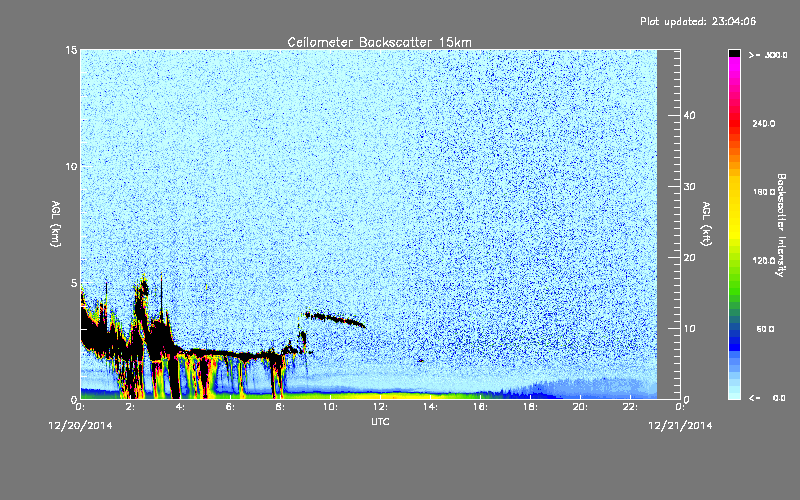Click the start date '12/20/2014'
This screenshot has width=800, height=500.
point(80,426)
